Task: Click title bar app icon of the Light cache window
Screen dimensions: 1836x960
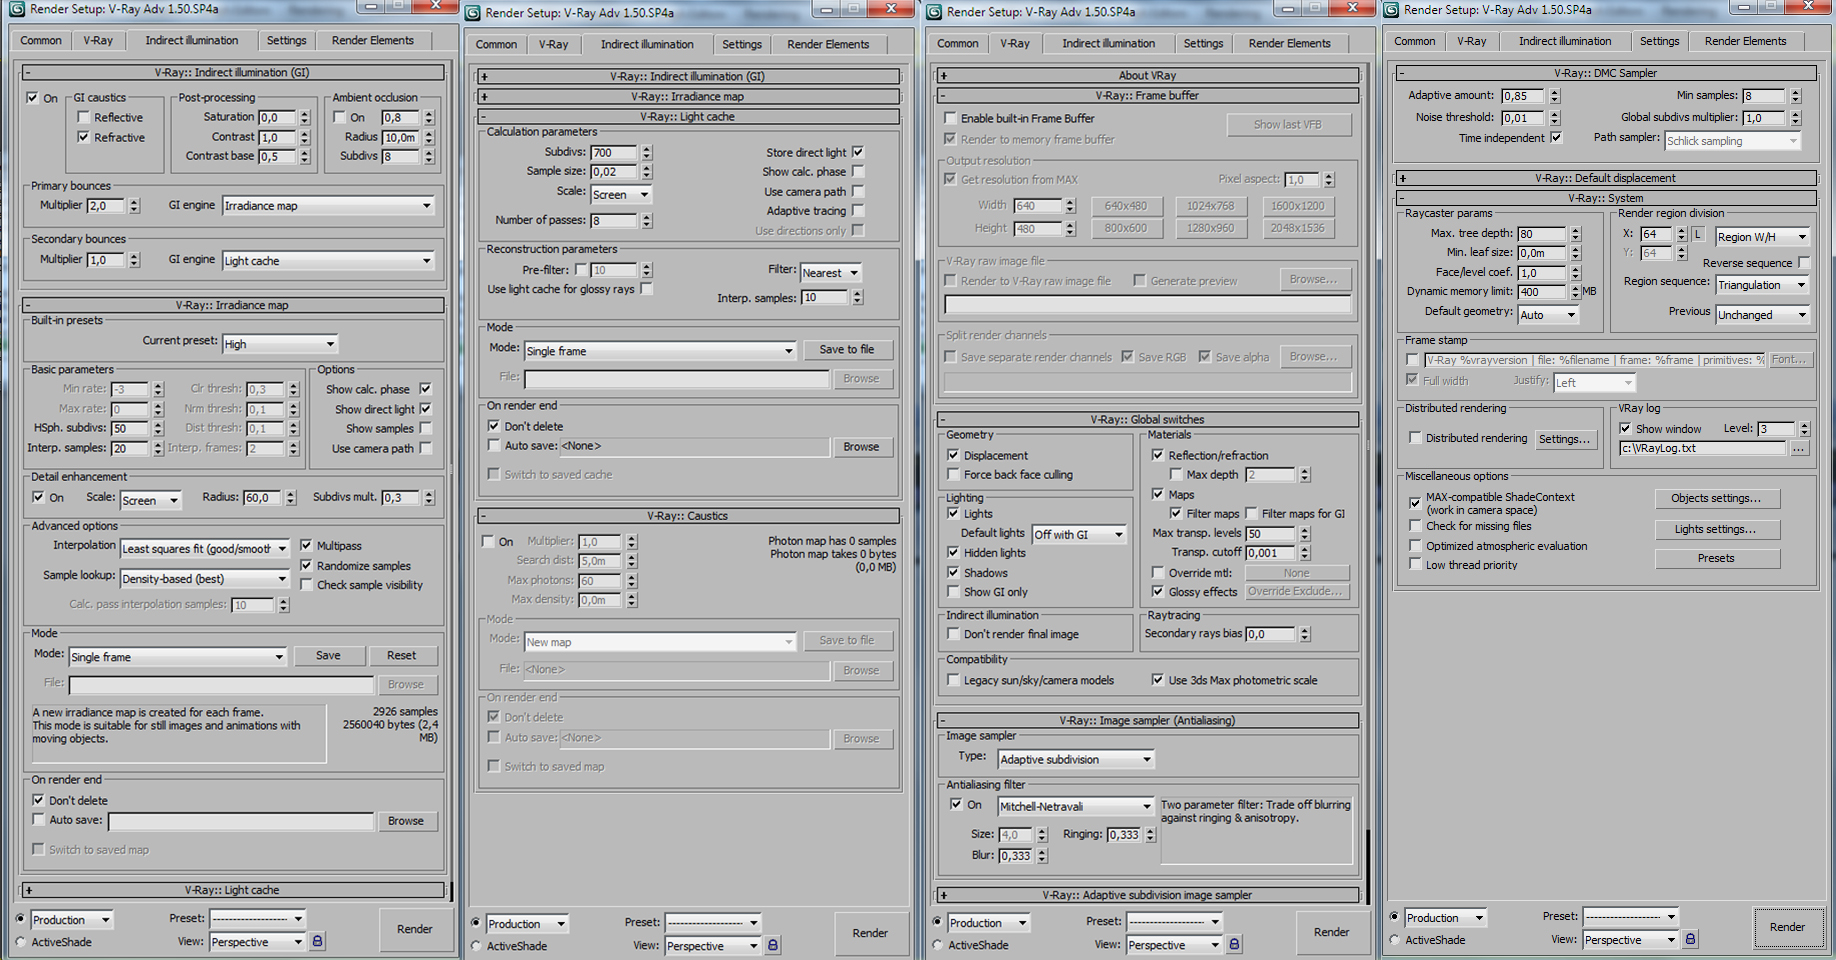Action: point(473,13)
